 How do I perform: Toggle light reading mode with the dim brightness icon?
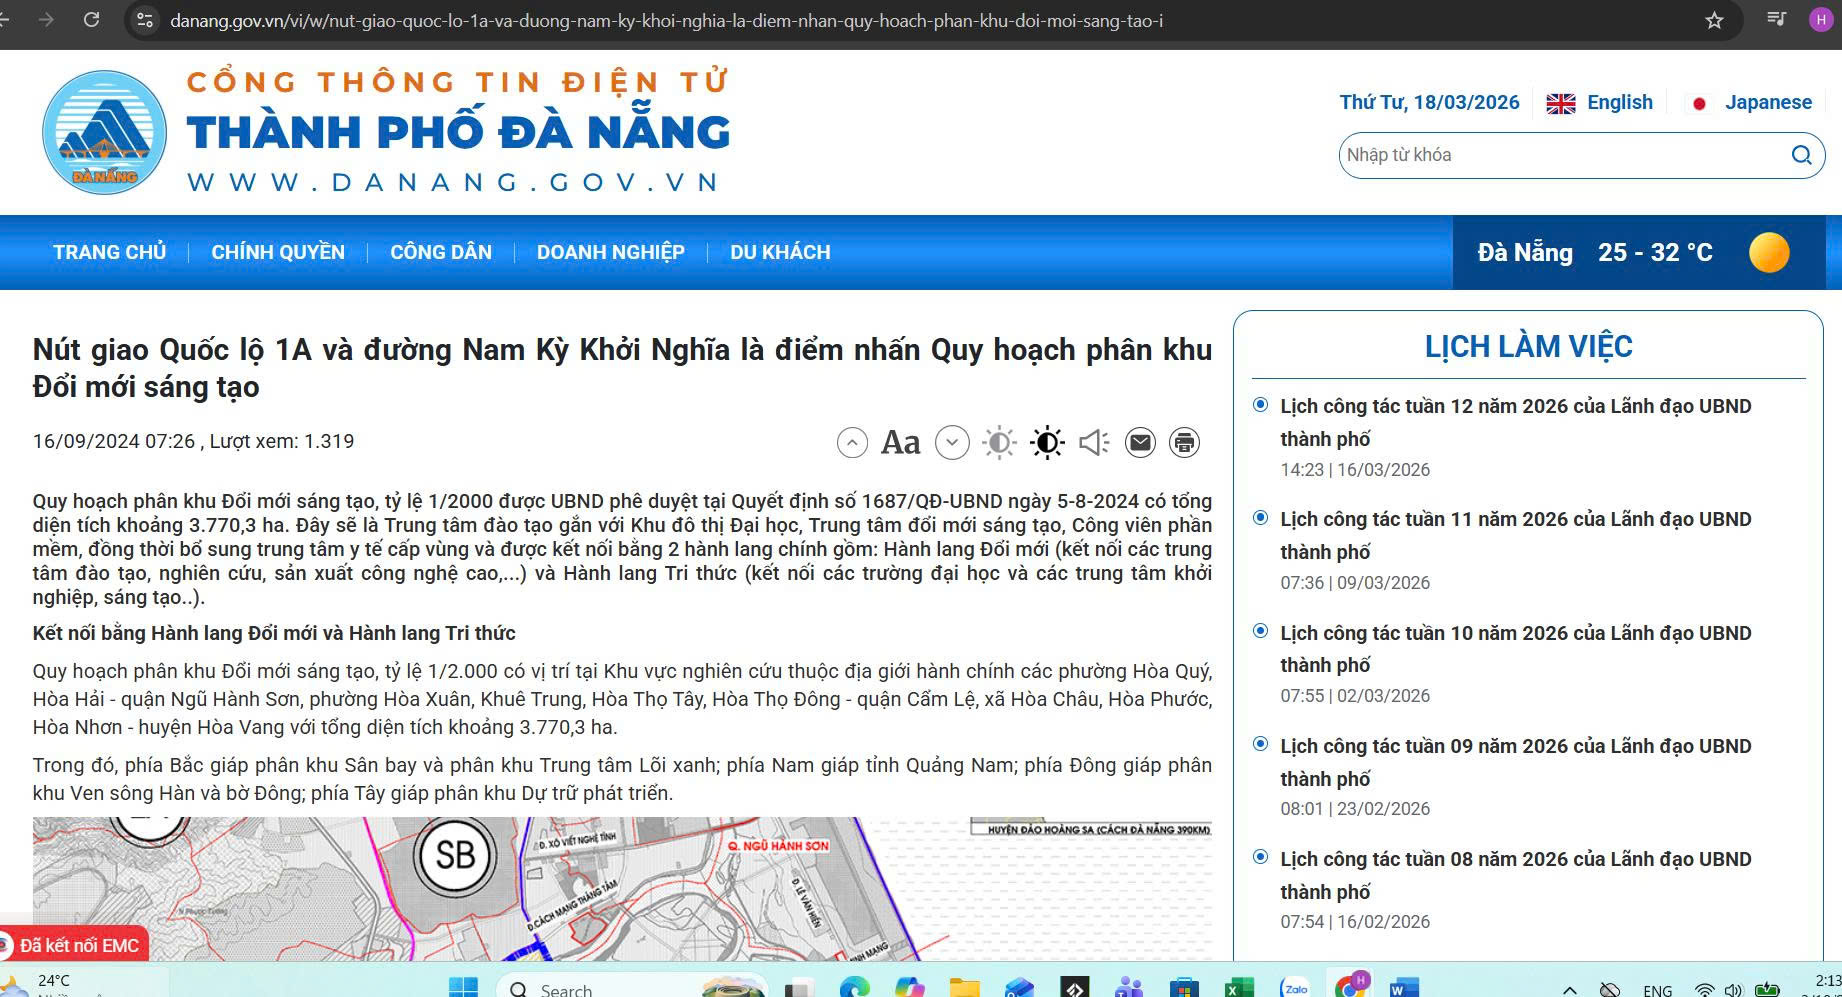[x=997, y=441]
